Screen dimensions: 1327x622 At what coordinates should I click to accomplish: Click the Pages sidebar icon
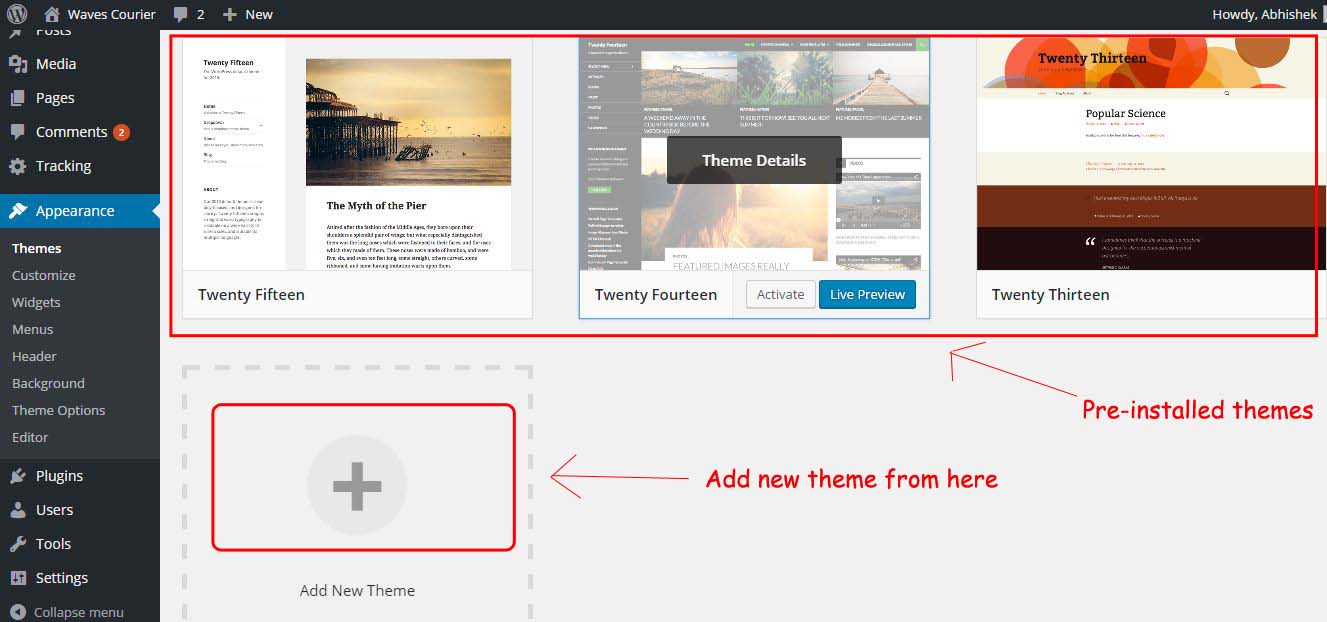pos(18,98)
